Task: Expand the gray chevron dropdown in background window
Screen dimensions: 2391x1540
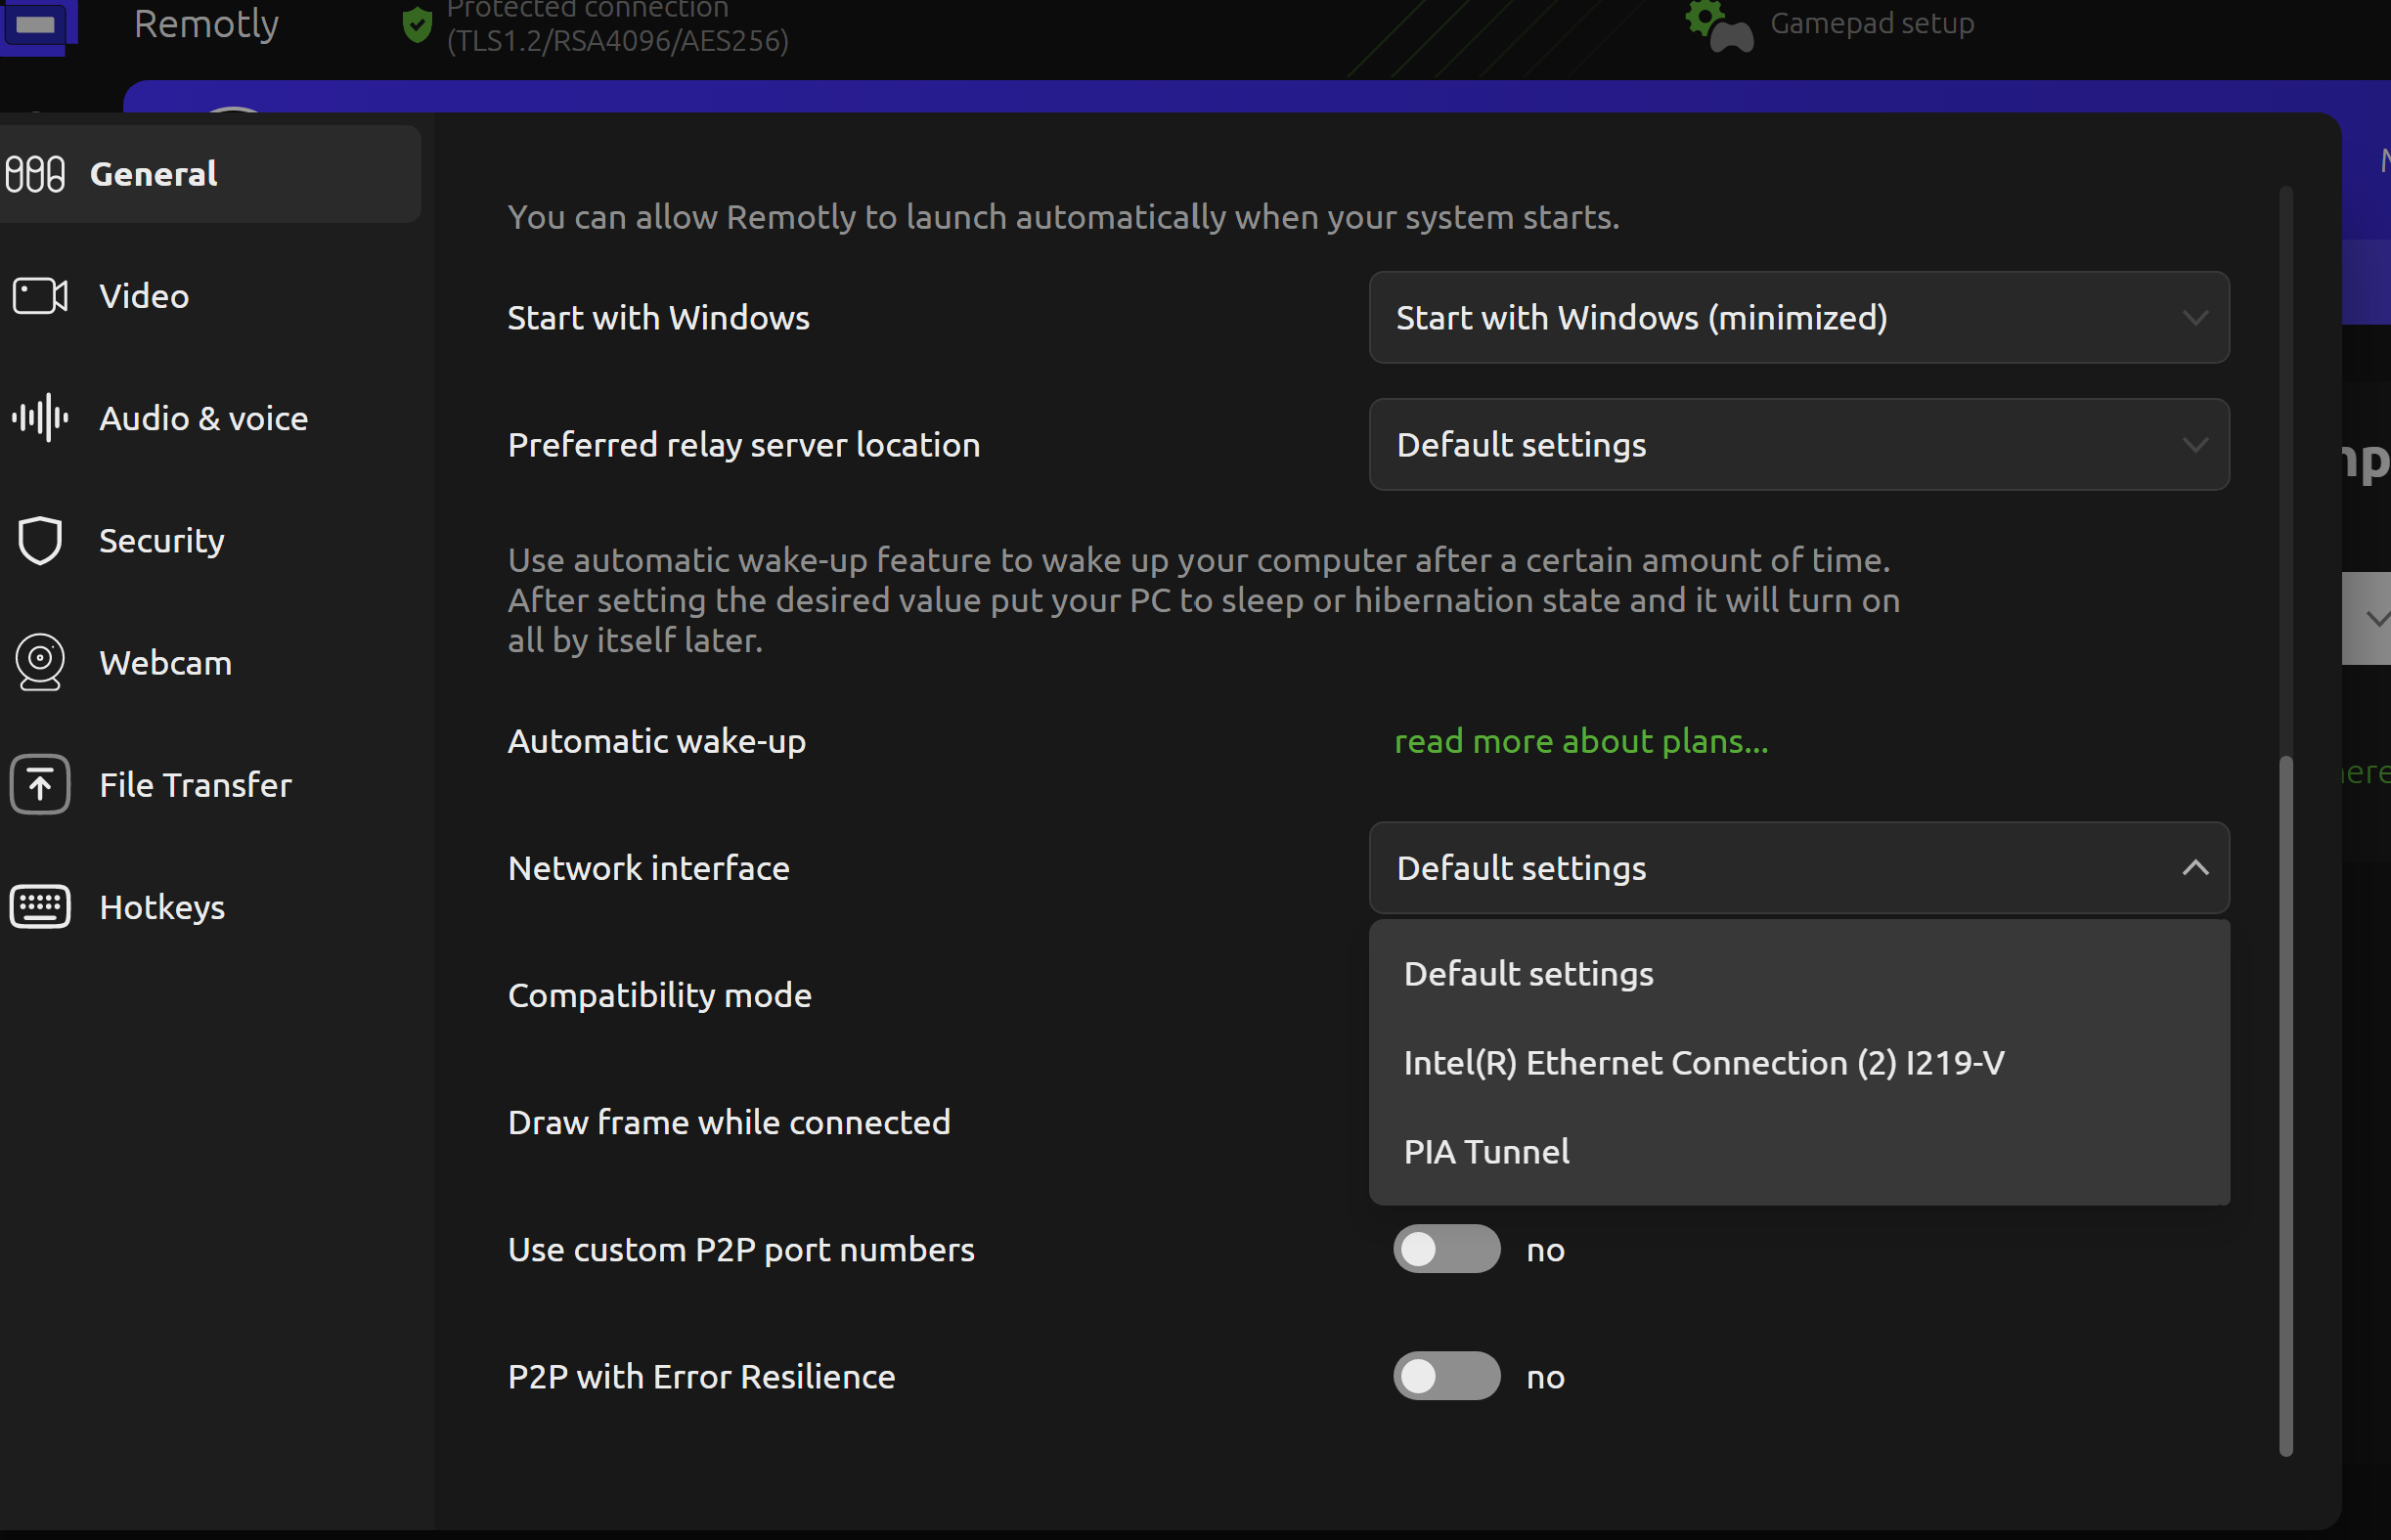Action: point(2367,618)
